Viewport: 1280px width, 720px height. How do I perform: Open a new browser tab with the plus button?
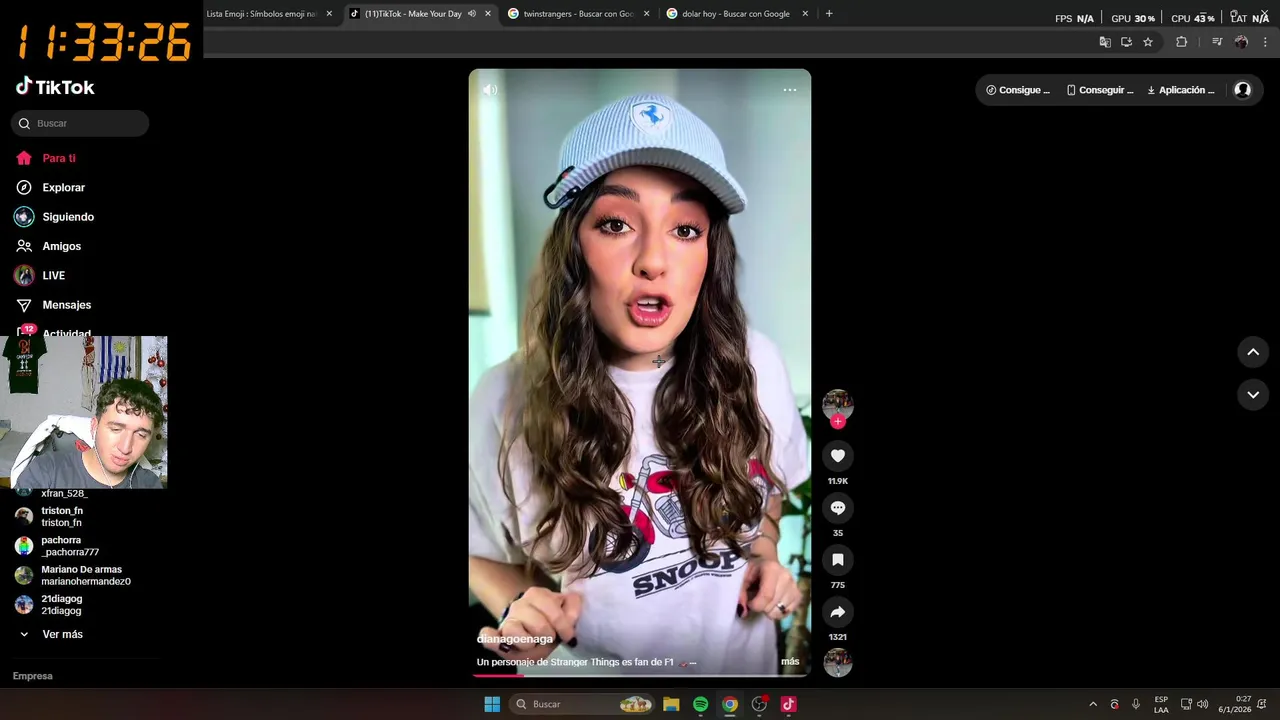point(829,14)
